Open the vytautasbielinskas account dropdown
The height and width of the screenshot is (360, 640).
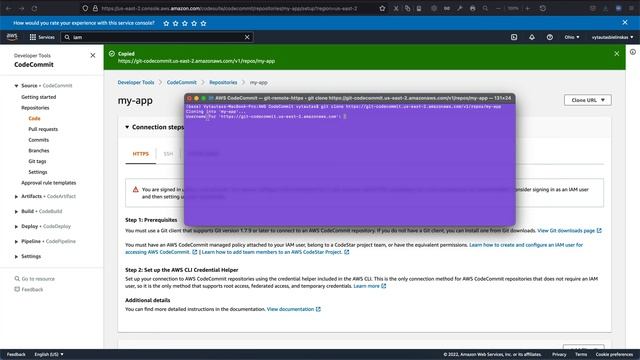tap(612, 37)
